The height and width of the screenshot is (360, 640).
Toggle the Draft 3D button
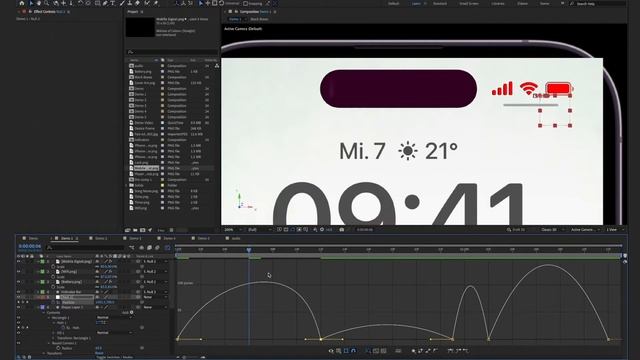click(516, 230)
